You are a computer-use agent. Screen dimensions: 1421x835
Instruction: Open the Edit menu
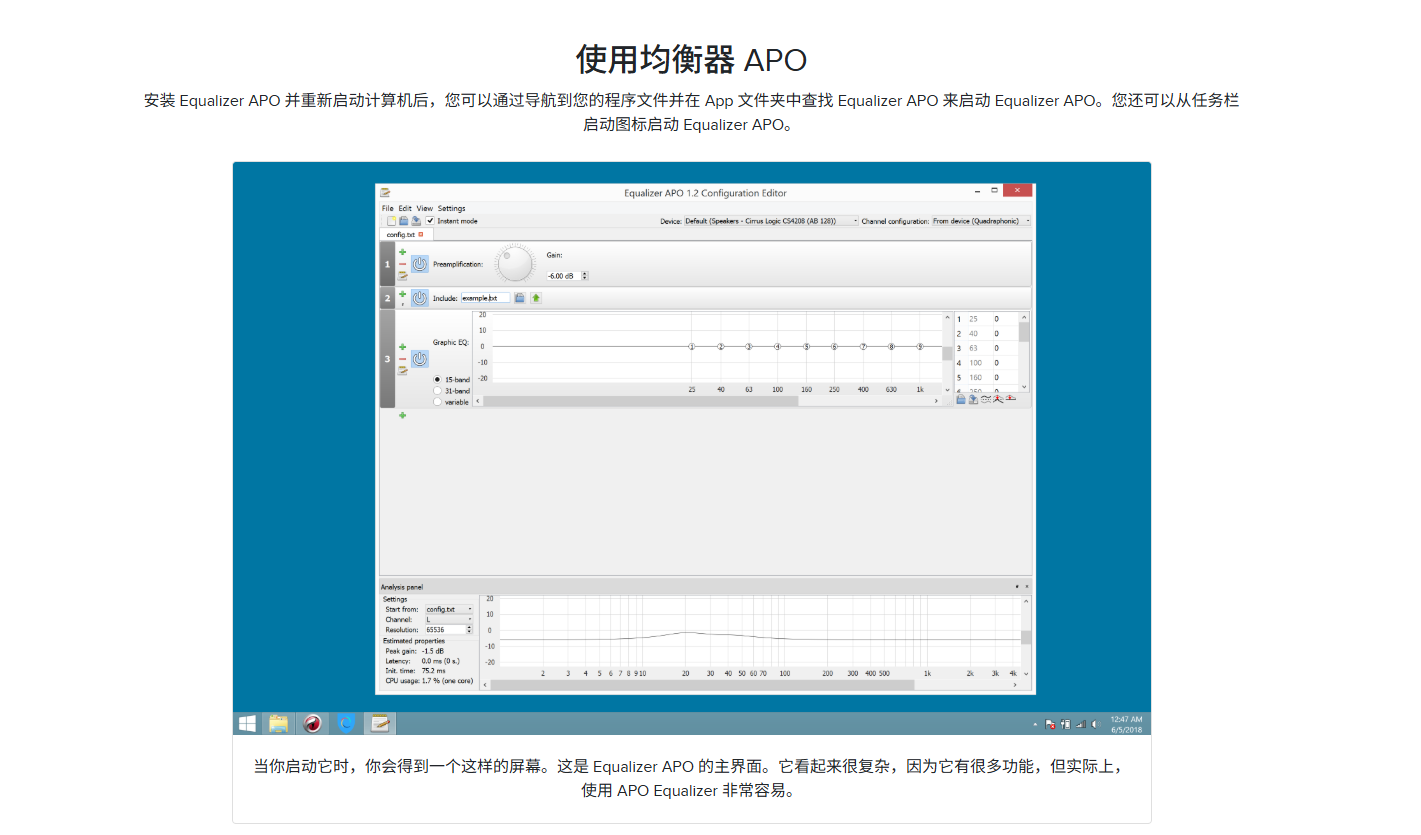pyautogui.click(x=405, y=208)
